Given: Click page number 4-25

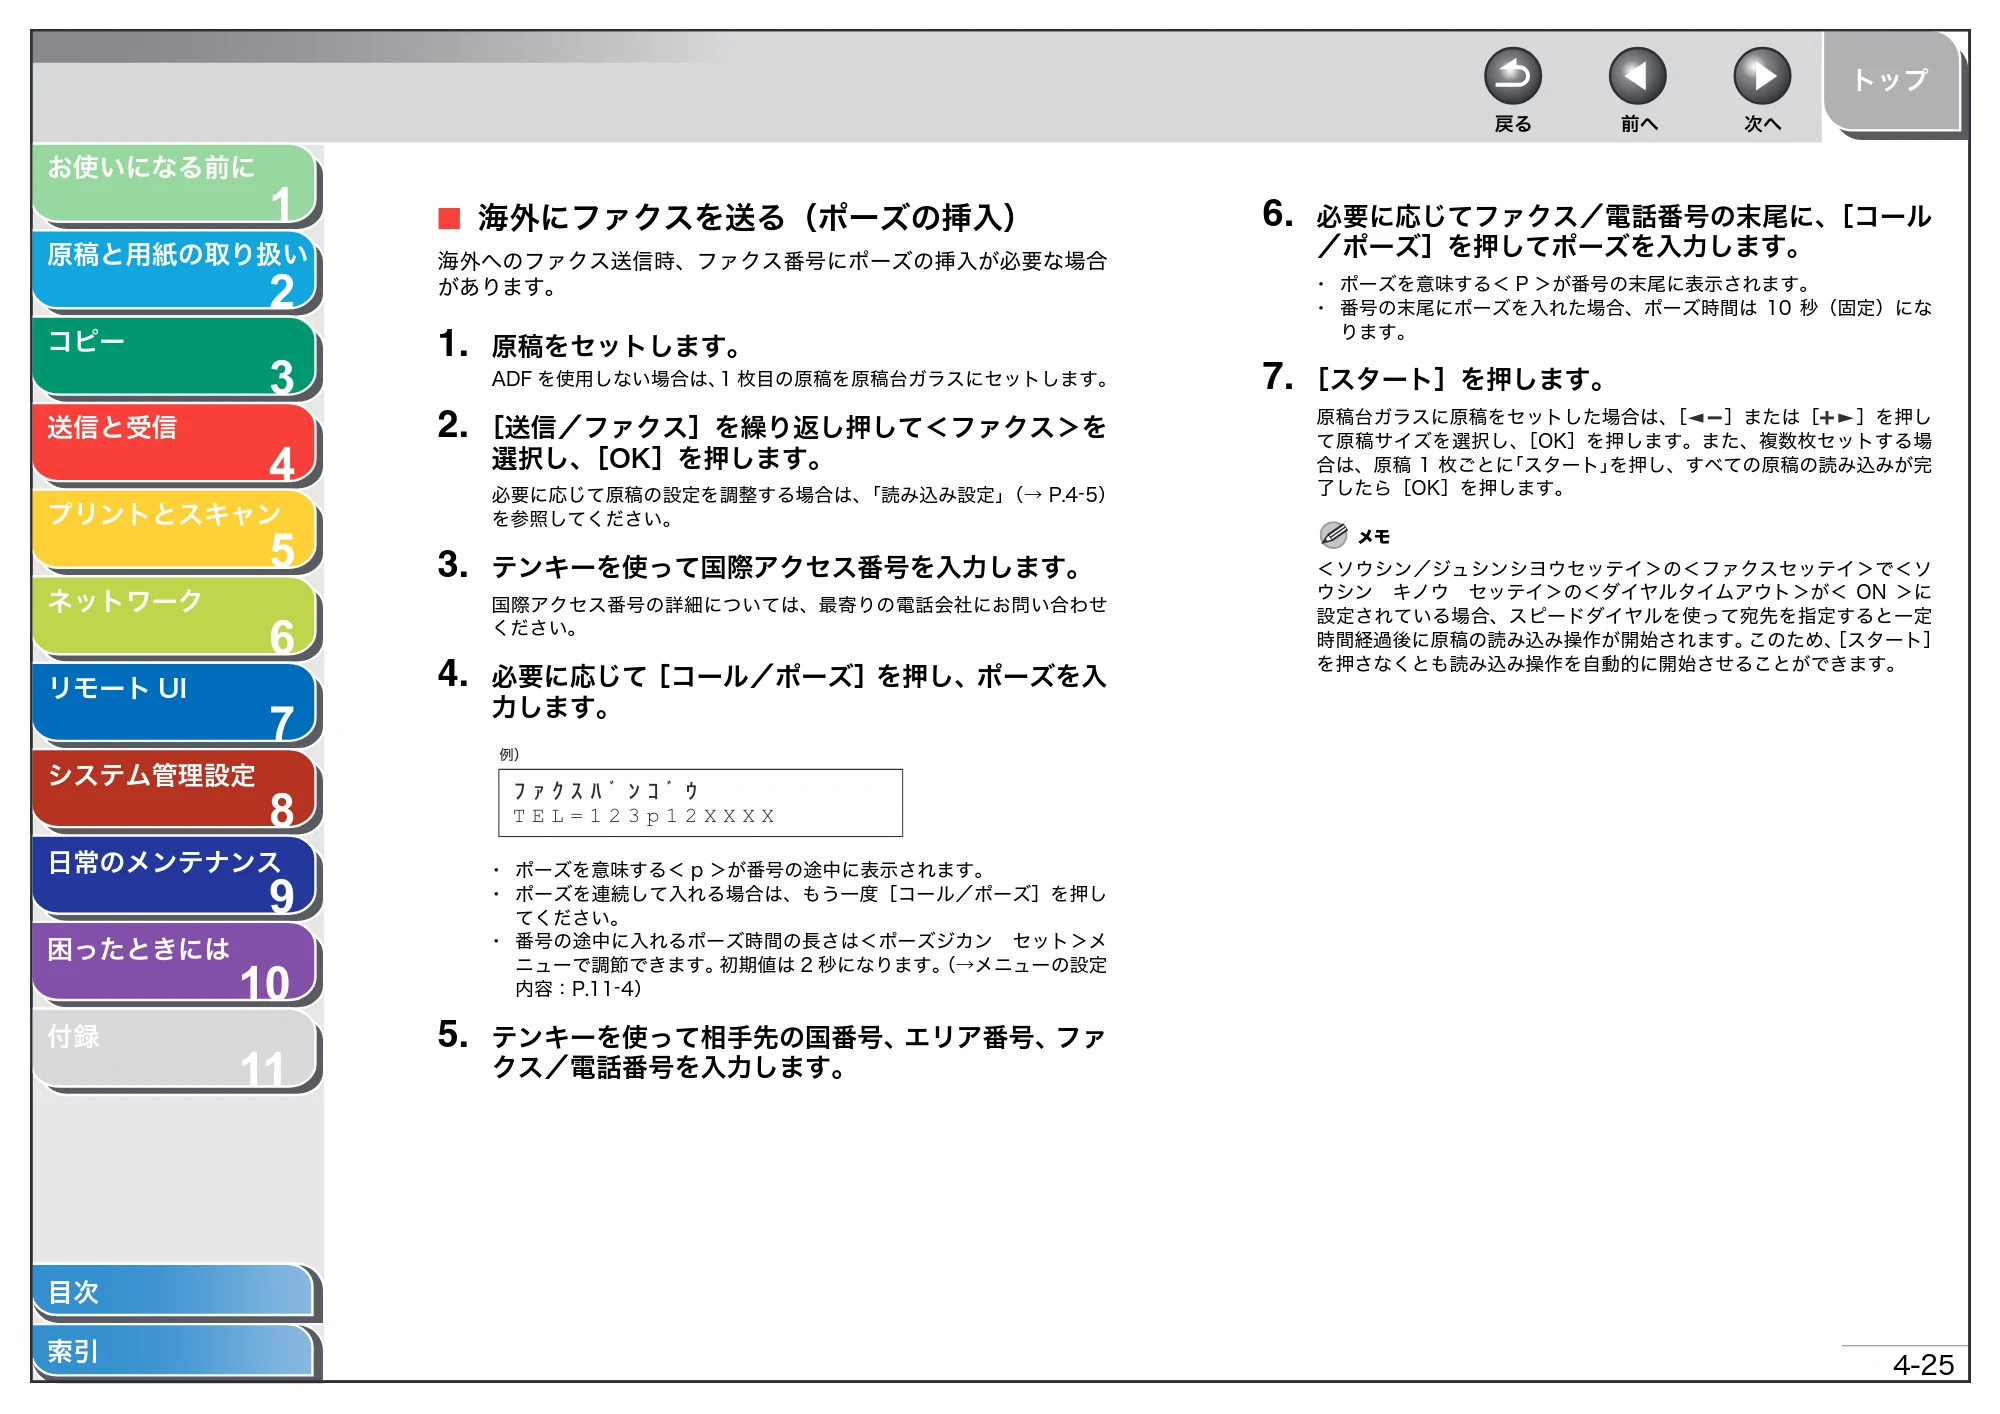Looking at the screenshot, I should [x=1923, y=1365].
